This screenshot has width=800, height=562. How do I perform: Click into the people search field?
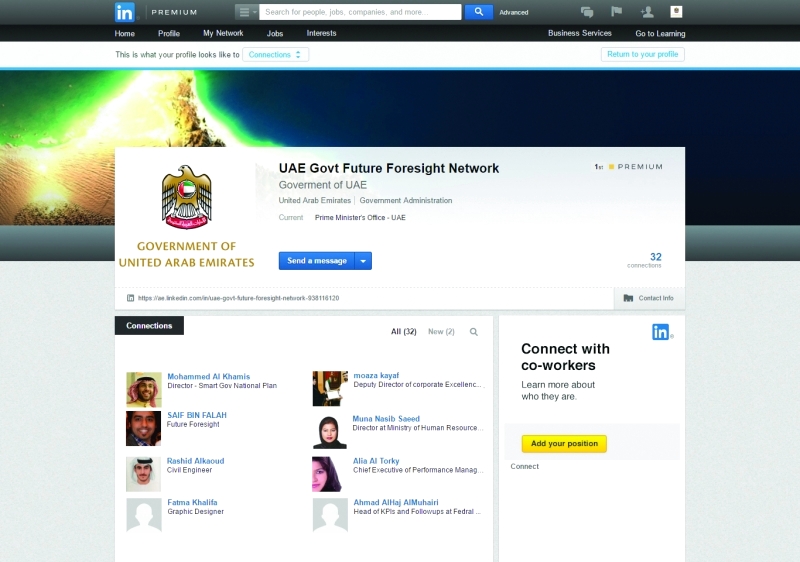coord(360,12)
